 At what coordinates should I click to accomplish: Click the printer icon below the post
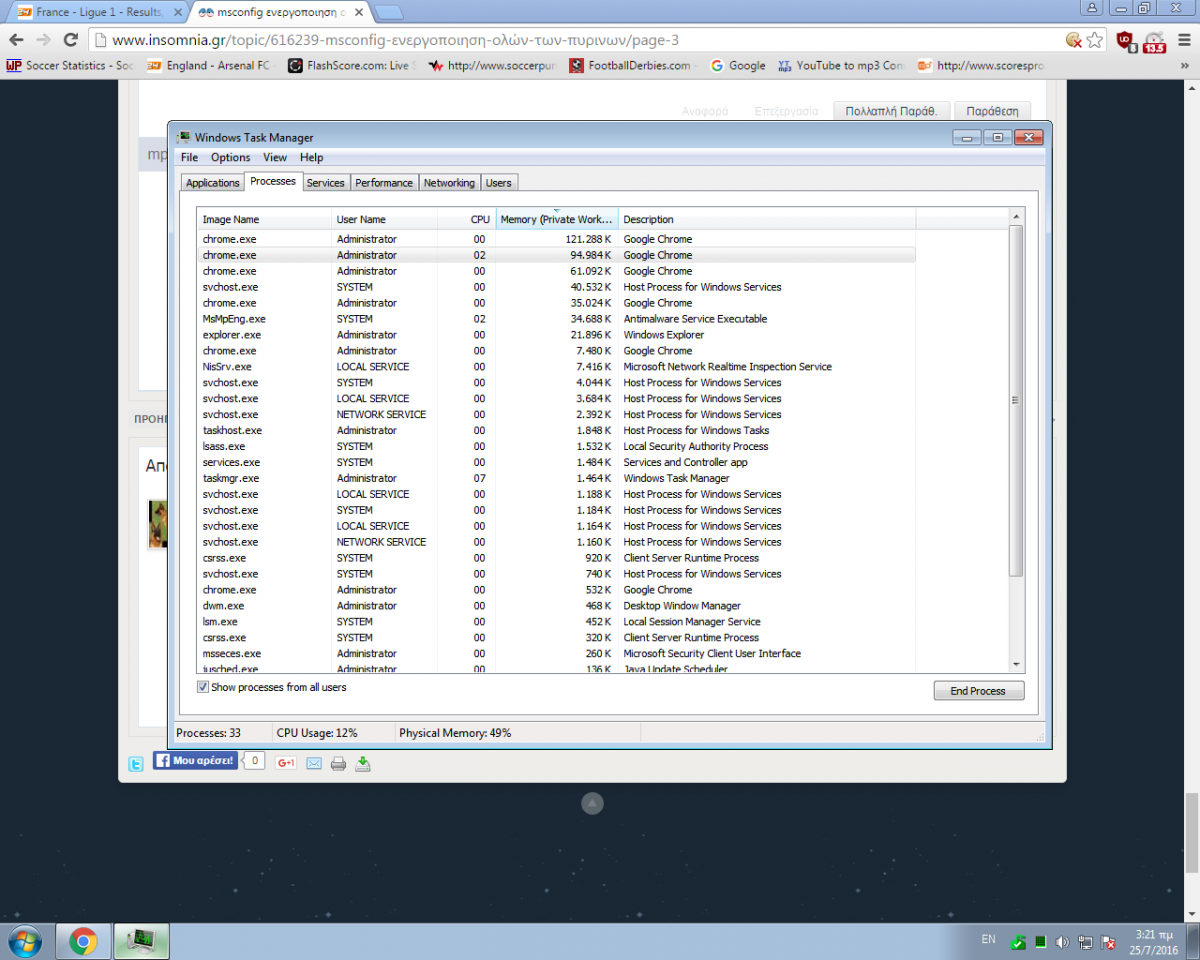pos(338,764)
